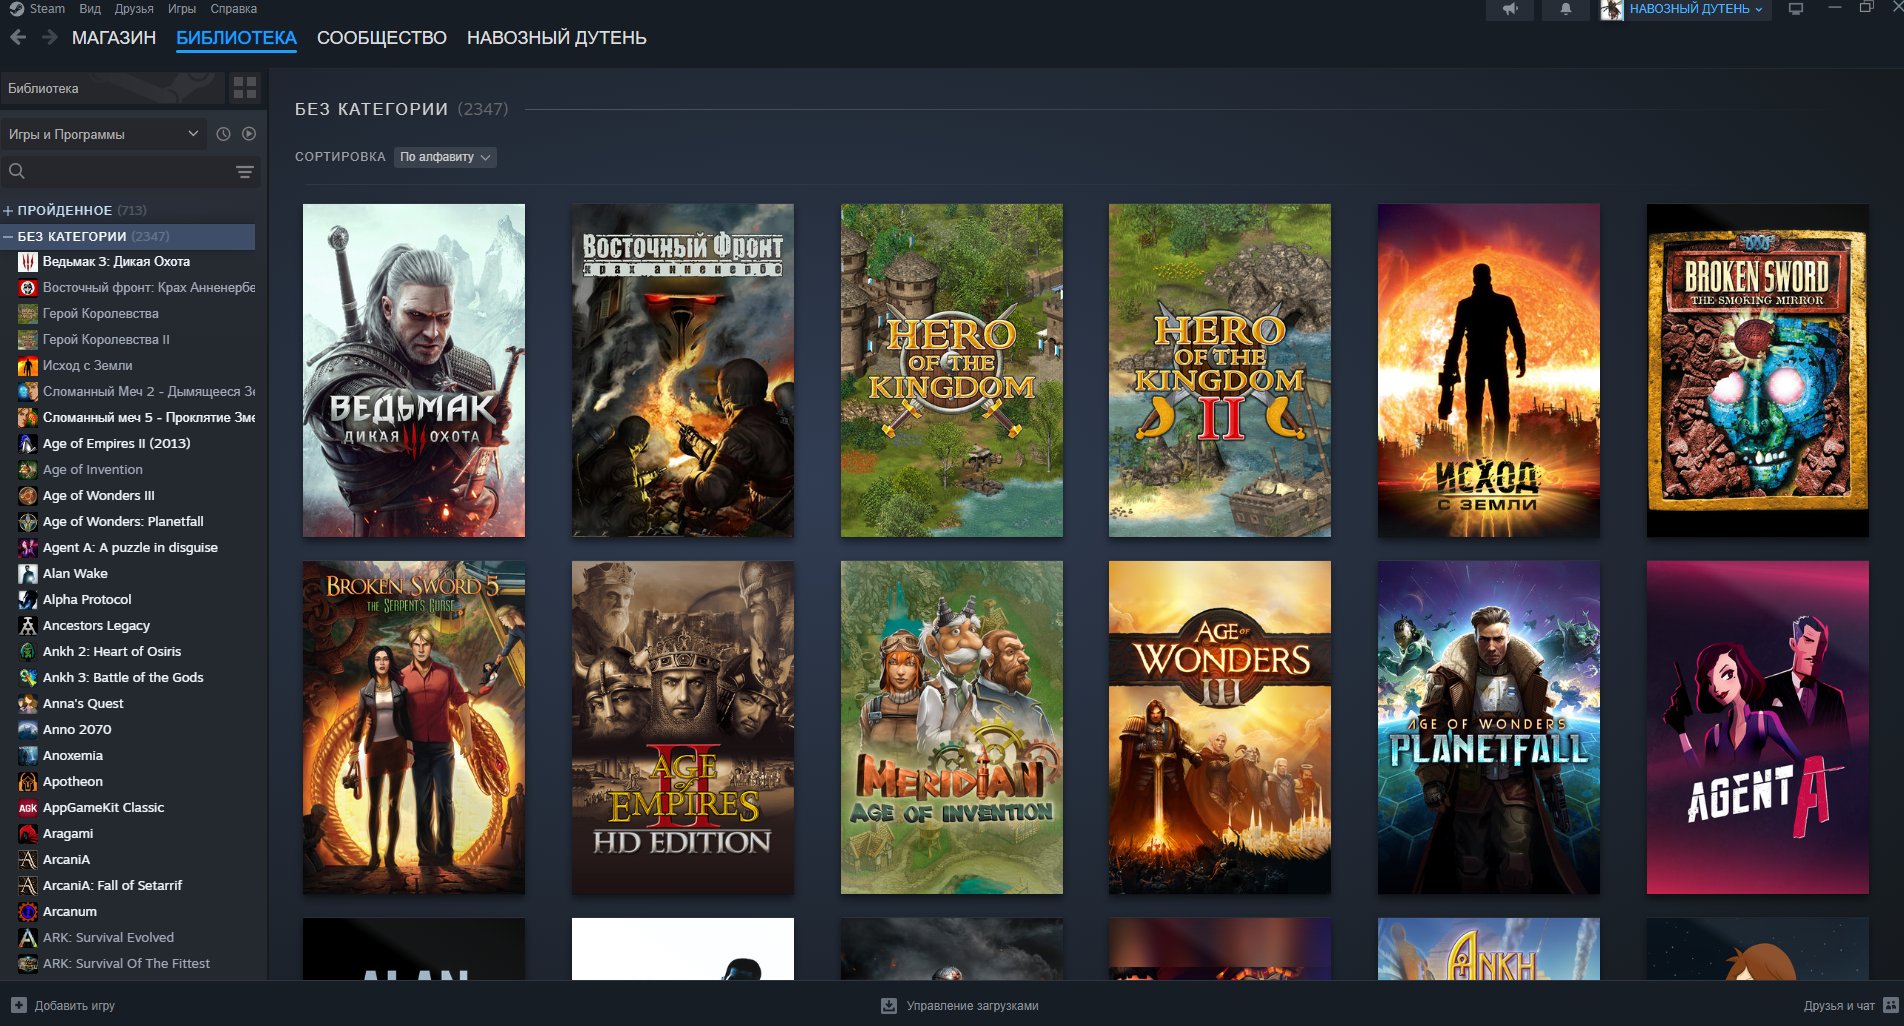
Task: Open the Hero of the Kingdom cover
Action: (x=952, y=371)
